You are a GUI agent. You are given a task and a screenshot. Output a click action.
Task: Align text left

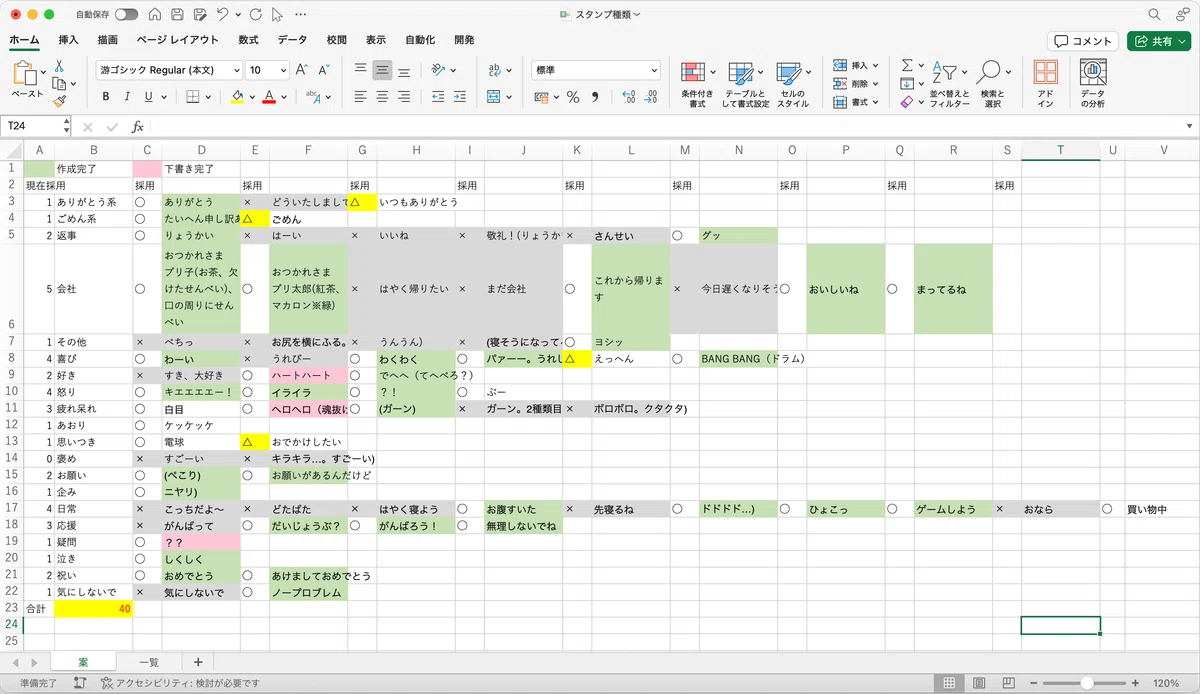[361, 97]
